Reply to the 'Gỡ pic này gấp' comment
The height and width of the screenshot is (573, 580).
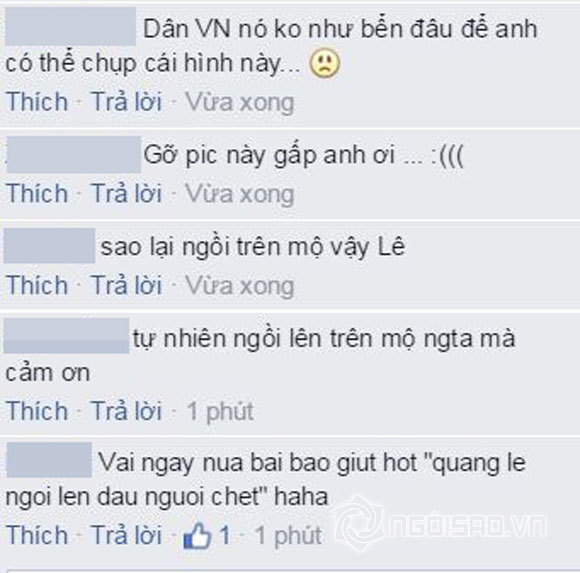(127, 193)
